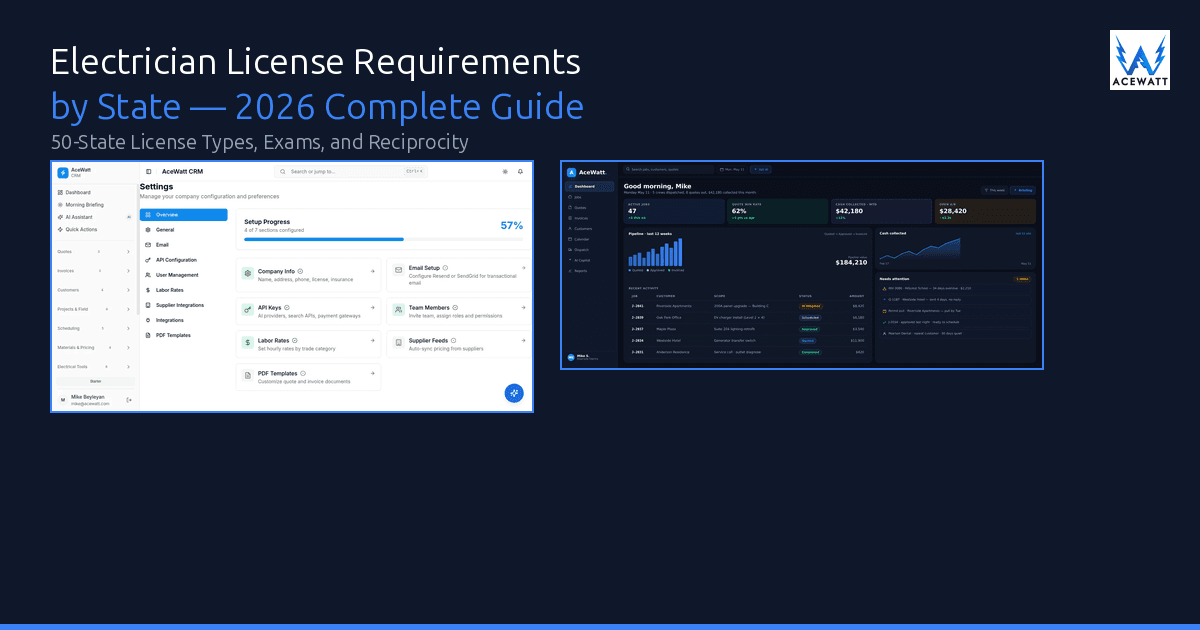Click the PDF Templates card document icon
Viewport: 1200px width, 630px height.
(x=248, y=377)
